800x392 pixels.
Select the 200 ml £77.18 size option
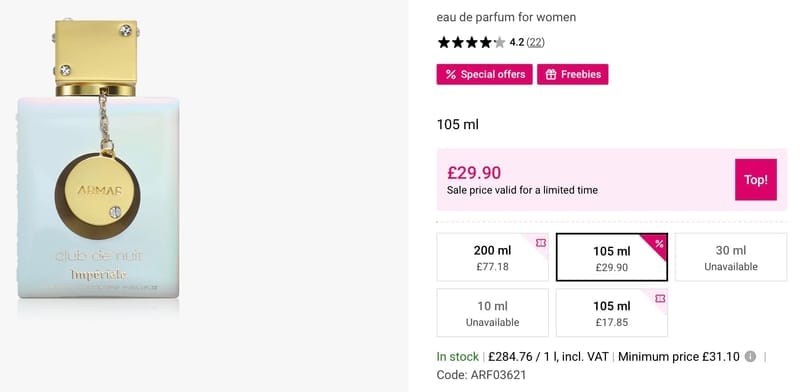tap(492, 257)
